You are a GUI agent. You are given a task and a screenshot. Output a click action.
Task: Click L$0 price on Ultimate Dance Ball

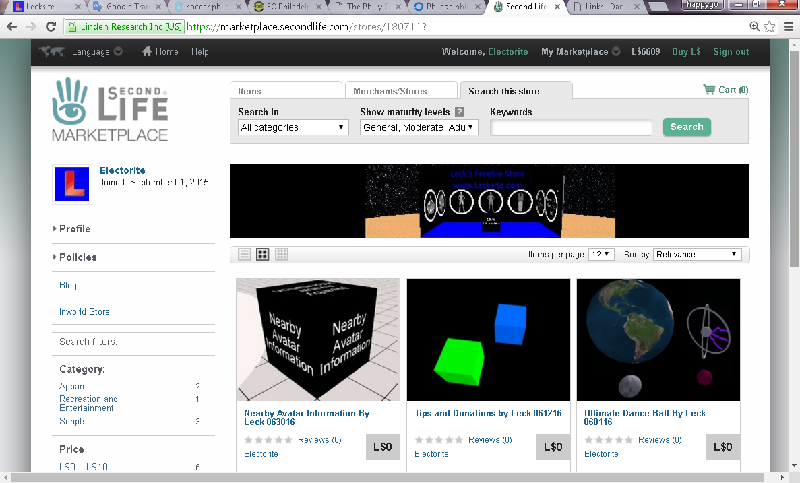(x=723, y=447)
